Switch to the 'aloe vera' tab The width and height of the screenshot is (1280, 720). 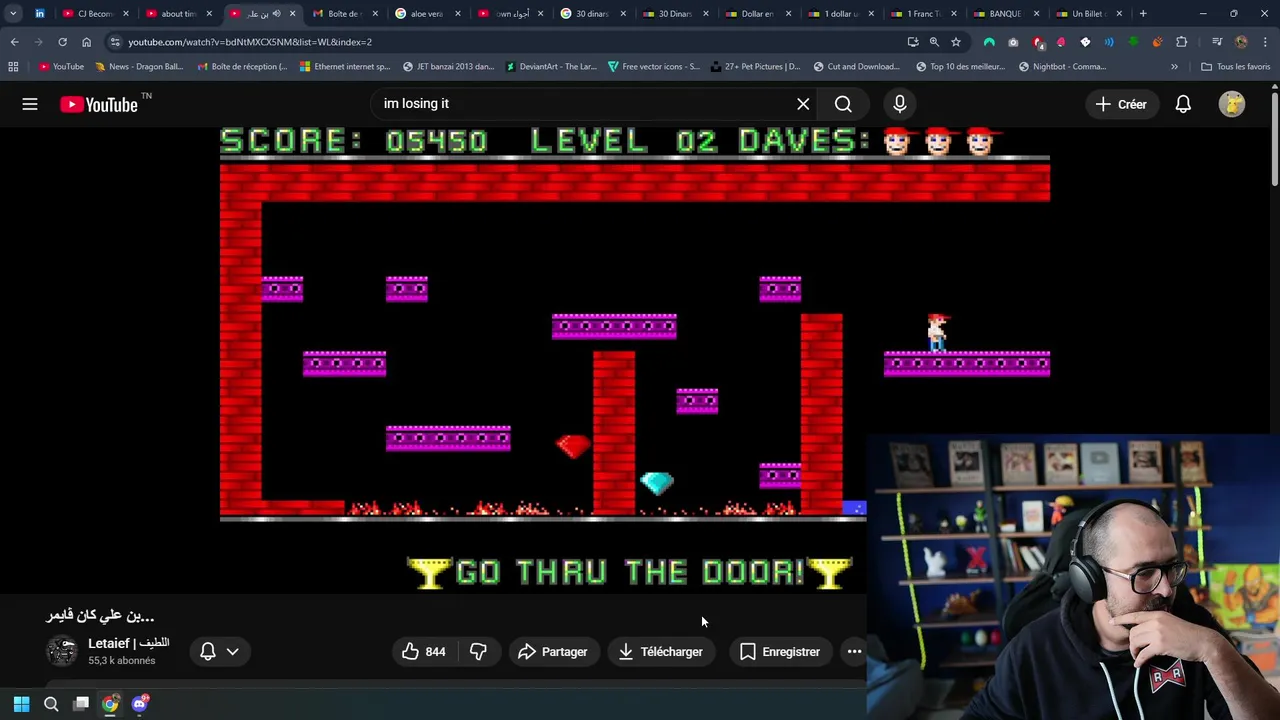[427, 14]
